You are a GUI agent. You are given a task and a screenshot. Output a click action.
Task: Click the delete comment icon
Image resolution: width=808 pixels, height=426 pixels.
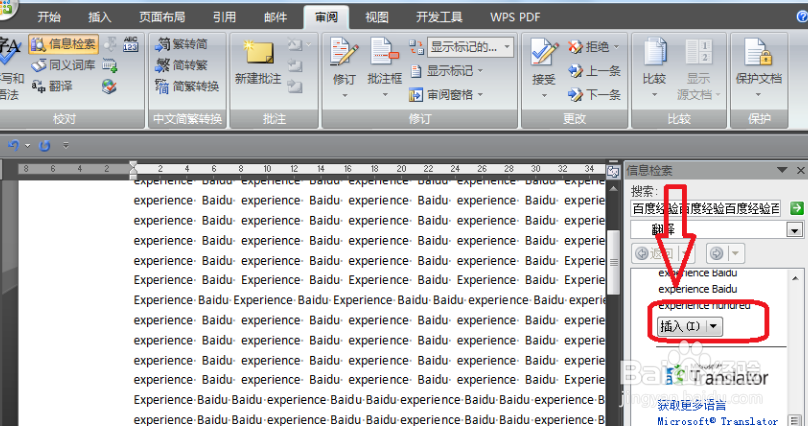coord(295,45)
